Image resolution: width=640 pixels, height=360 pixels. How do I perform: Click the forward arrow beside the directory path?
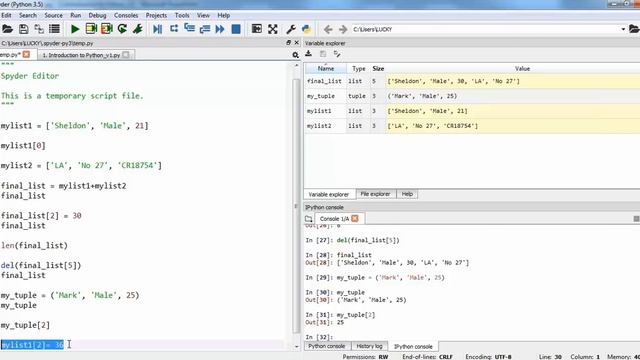point(343,29)
